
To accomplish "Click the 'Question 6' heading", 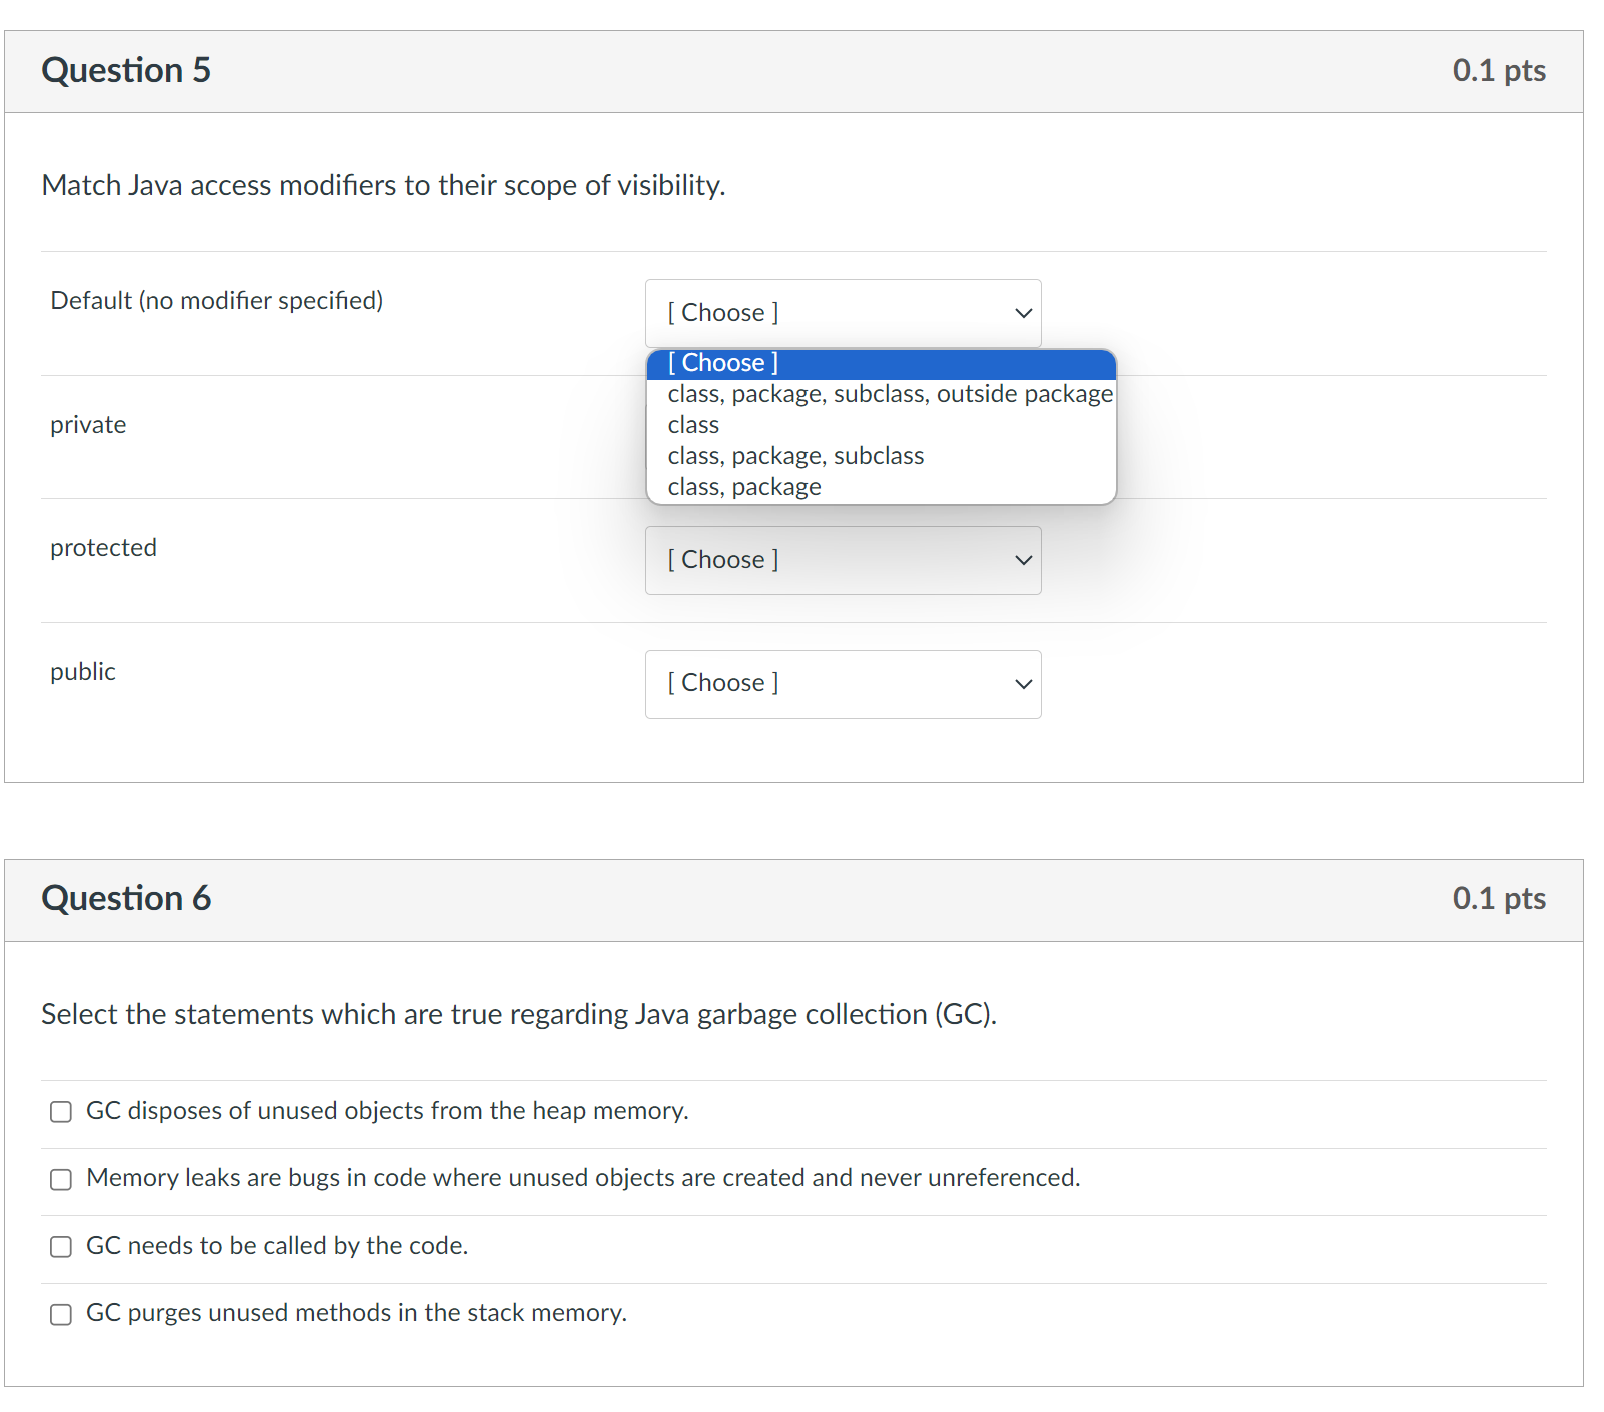I will click(x=126, y=898).
